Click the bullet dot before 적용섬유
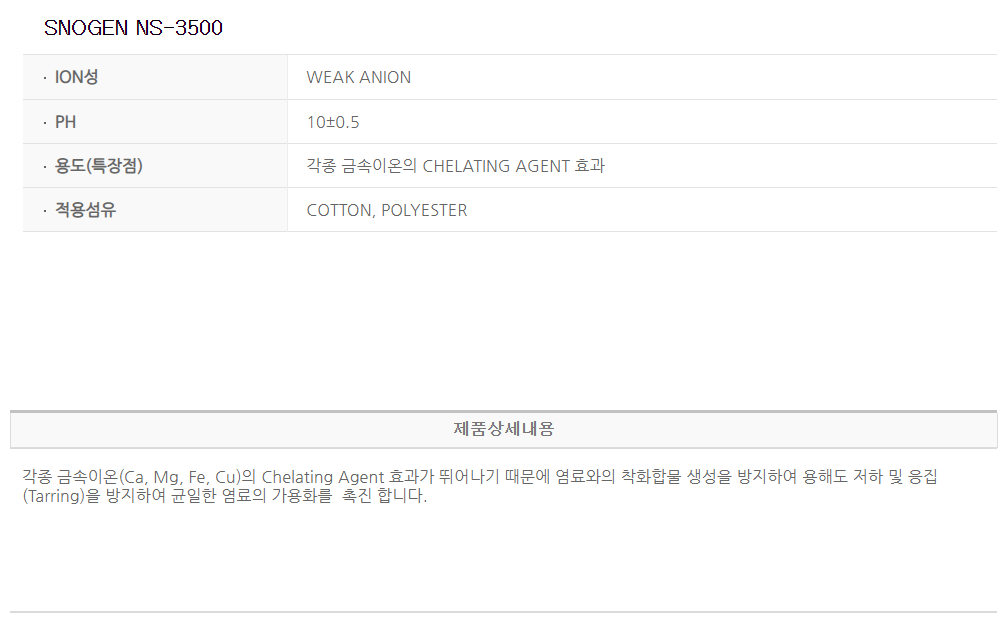 [44, 211]
